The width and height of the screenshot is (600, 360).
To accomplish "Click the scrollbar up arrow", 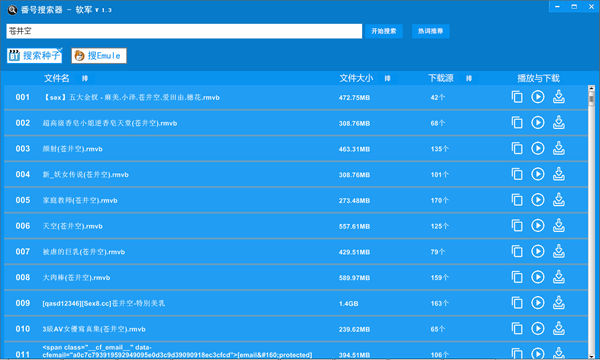I will click(592, 89).
